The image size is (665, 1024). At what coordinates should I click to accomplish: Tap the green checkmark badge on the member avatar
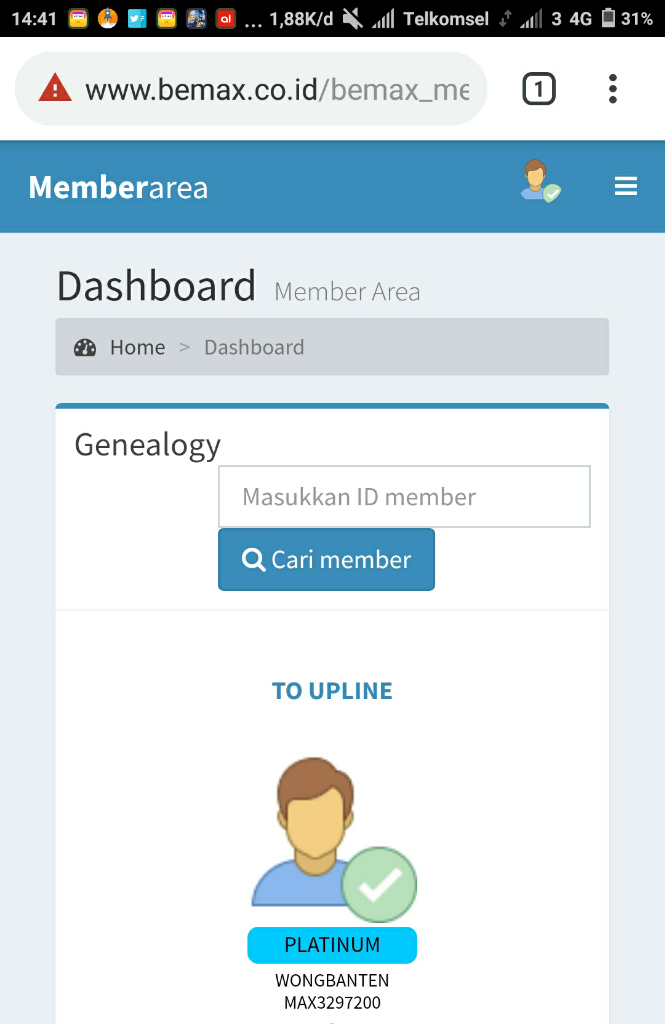[x=380, y=884]
